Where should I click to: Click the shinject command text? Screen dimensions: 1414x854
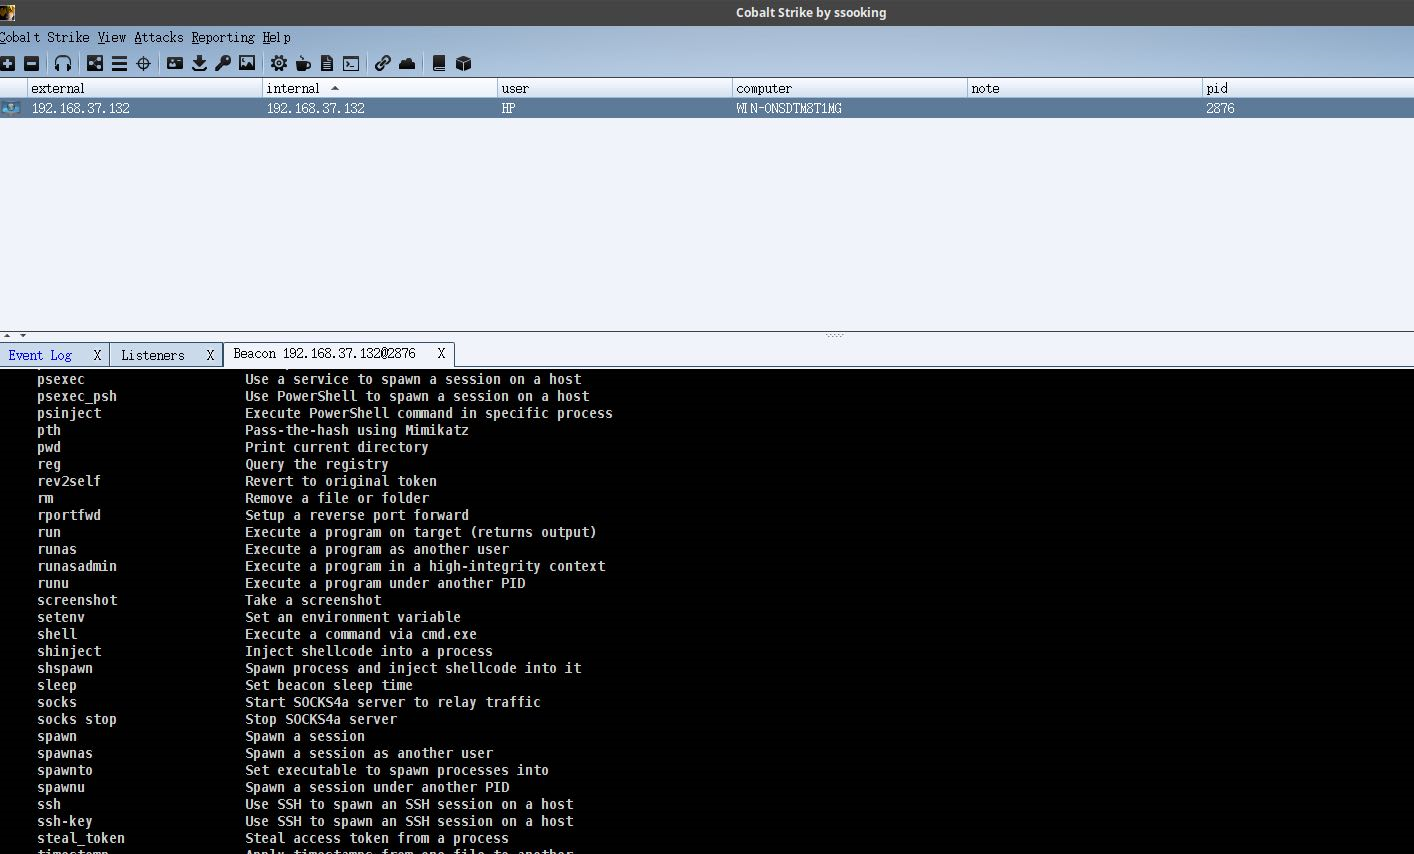pyautogui.click(x=69, y=651)
